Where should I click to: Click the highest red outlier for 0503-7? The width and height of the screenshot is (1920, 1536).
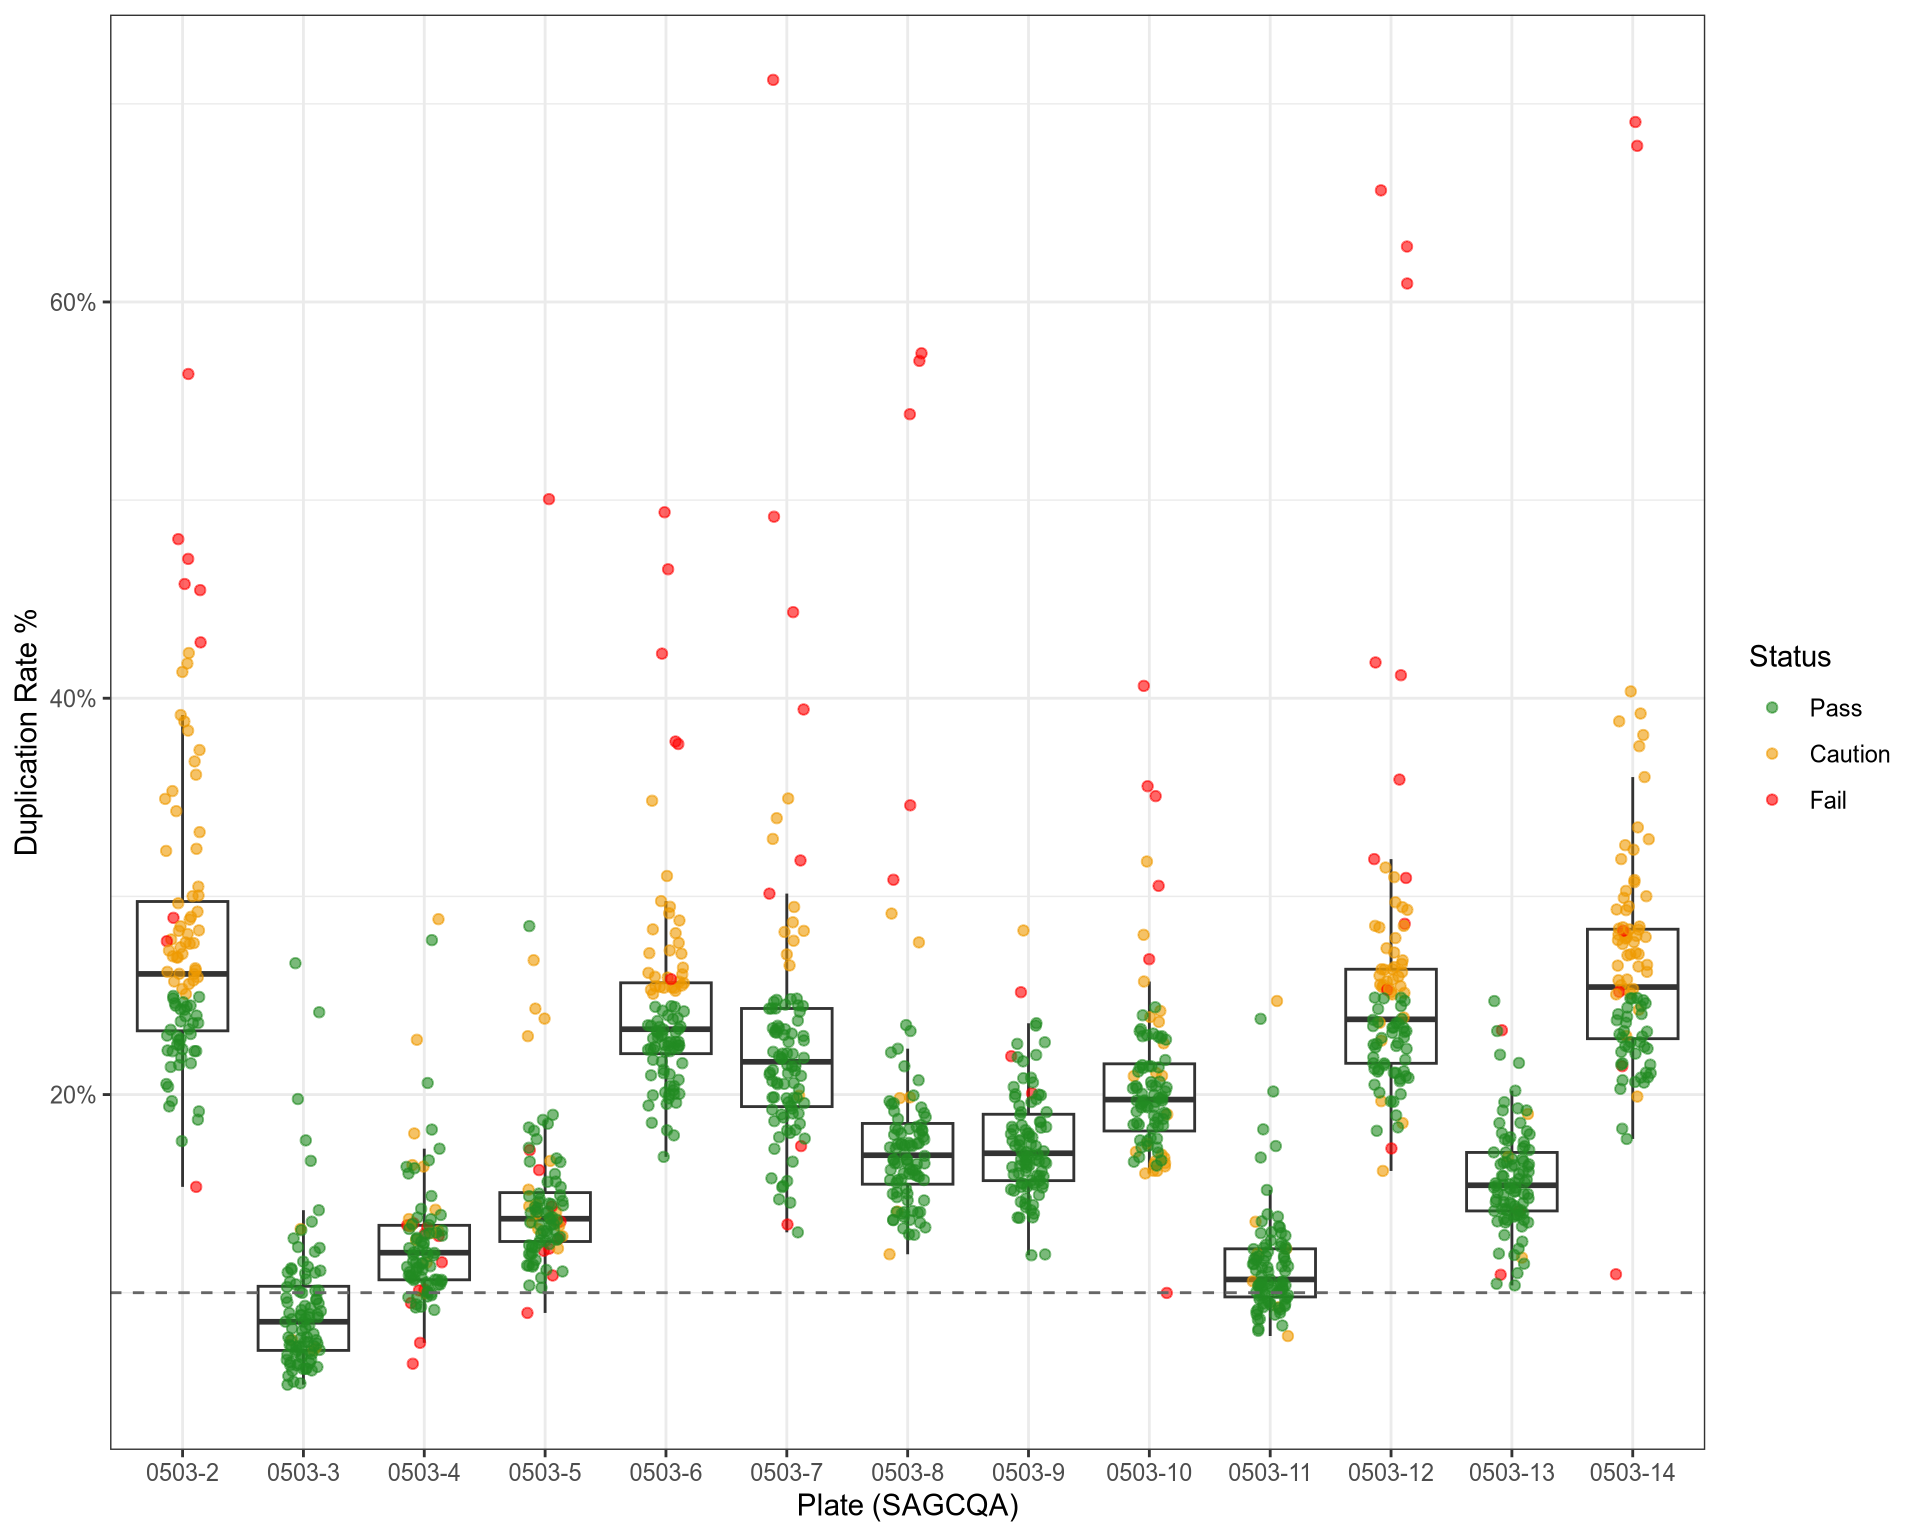click(773, 80)
